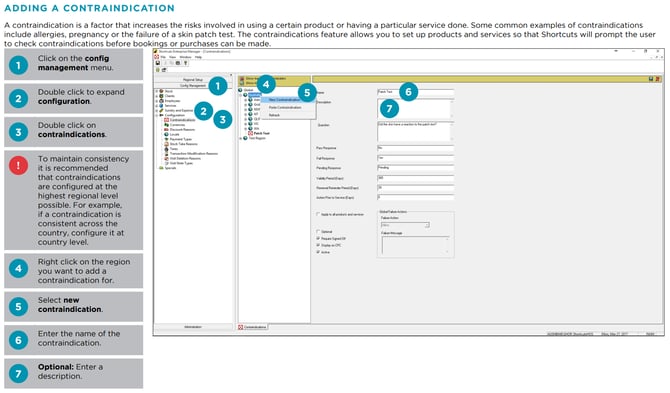The width and height of the screenshot is (670, 393).
Task: Select Refresh in the context menu
Action: pos(274,115)
